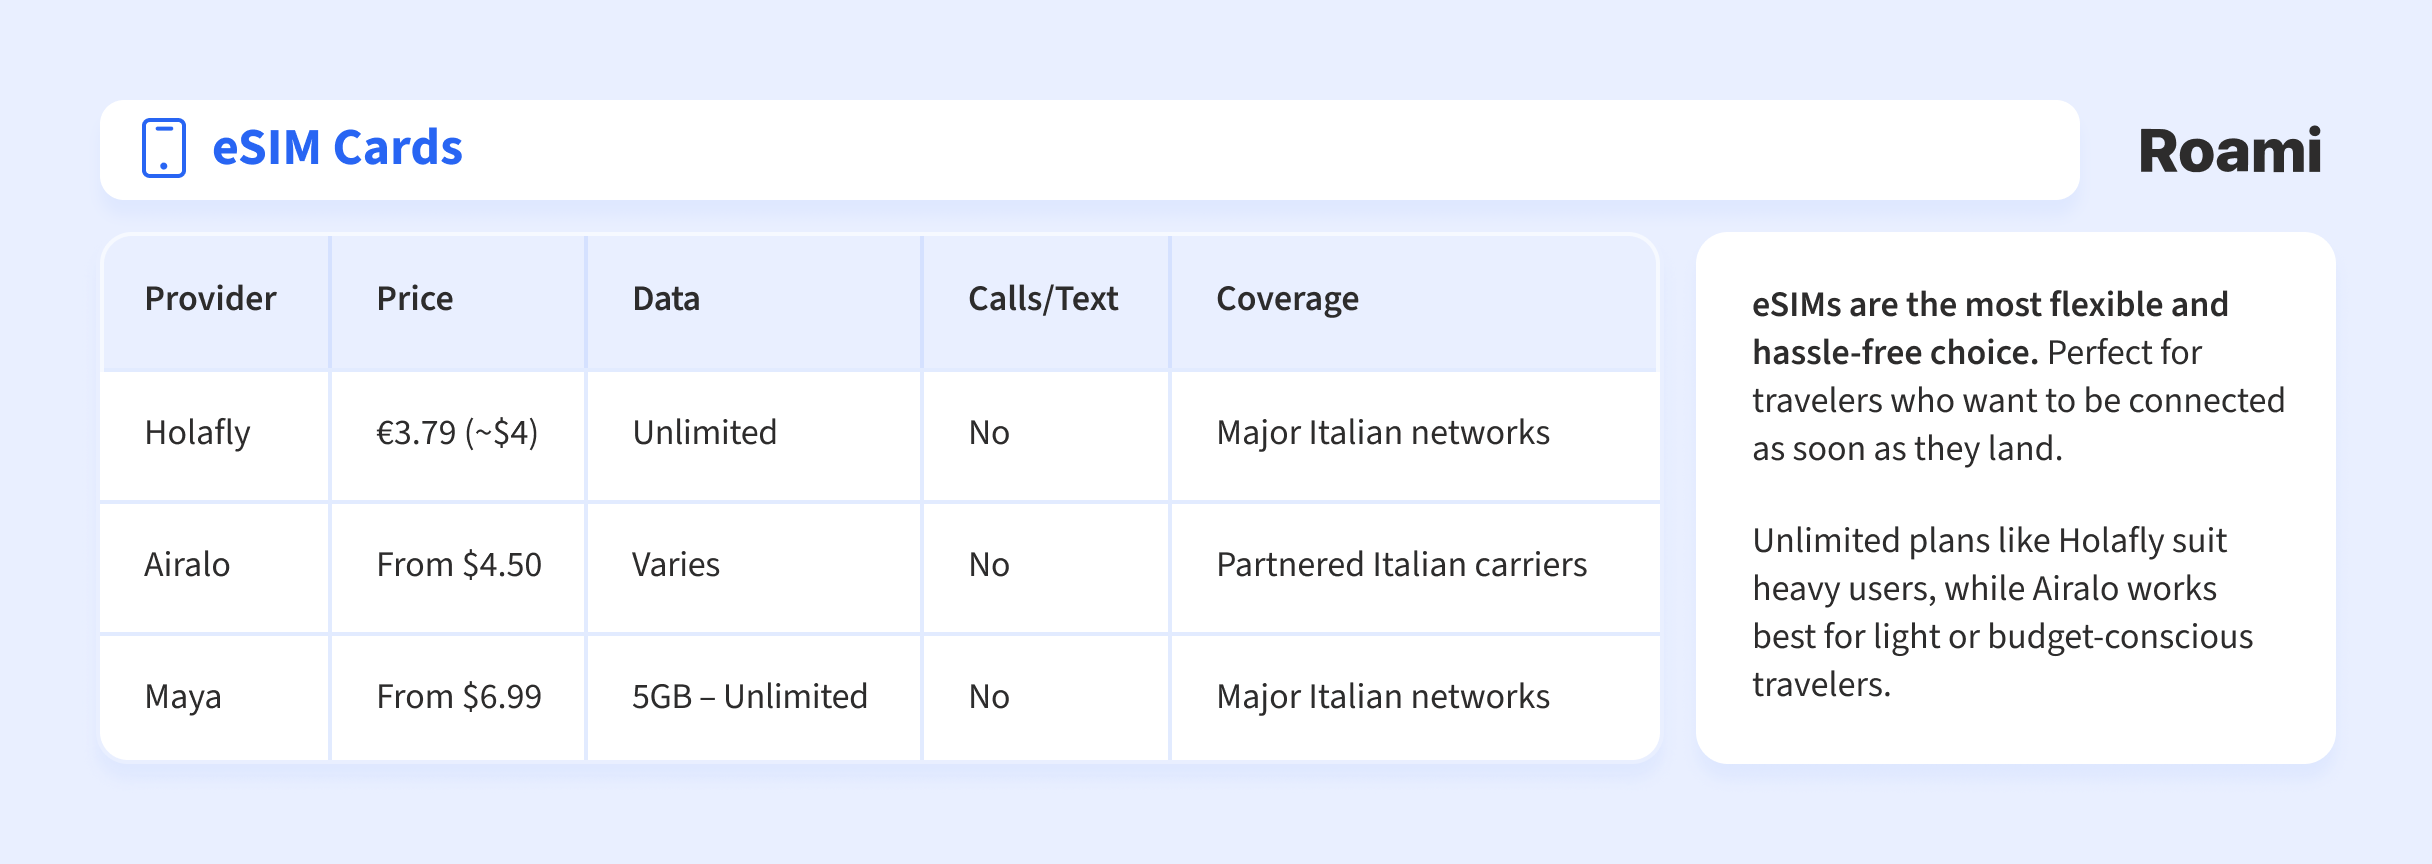Select the Maya provider cell
The image size is (2432, 864).
tap(183, 697)
